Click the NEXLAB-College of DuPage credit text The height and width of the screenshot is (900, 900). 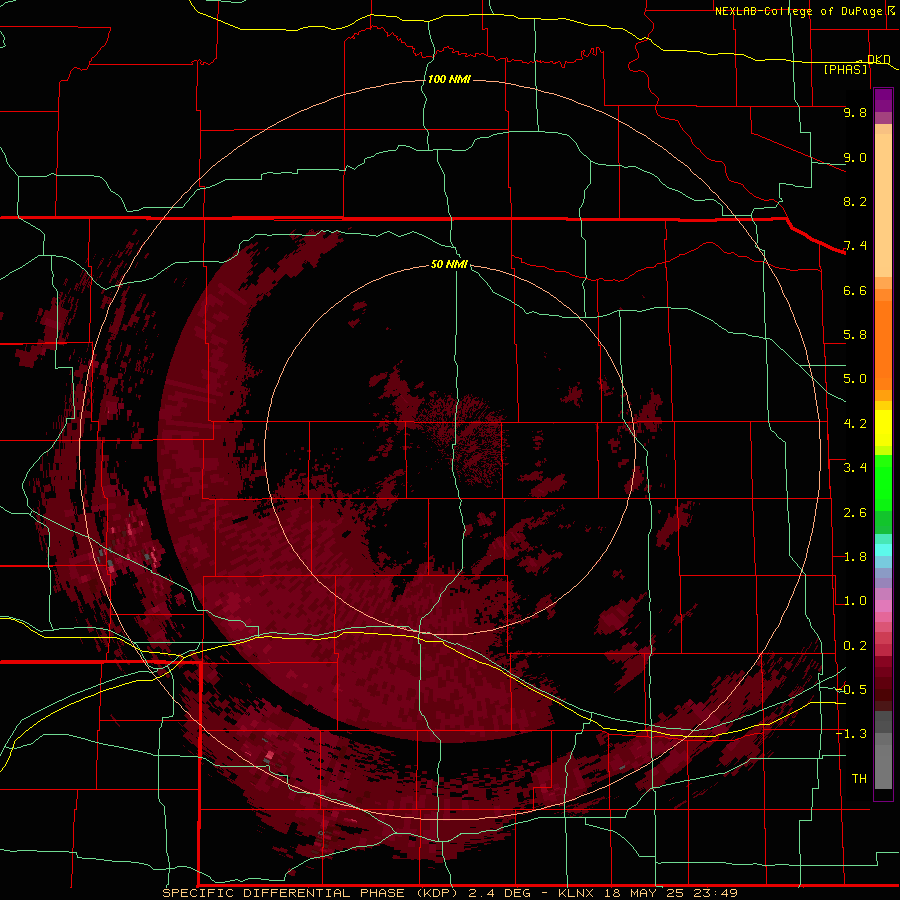coord(798,11)
